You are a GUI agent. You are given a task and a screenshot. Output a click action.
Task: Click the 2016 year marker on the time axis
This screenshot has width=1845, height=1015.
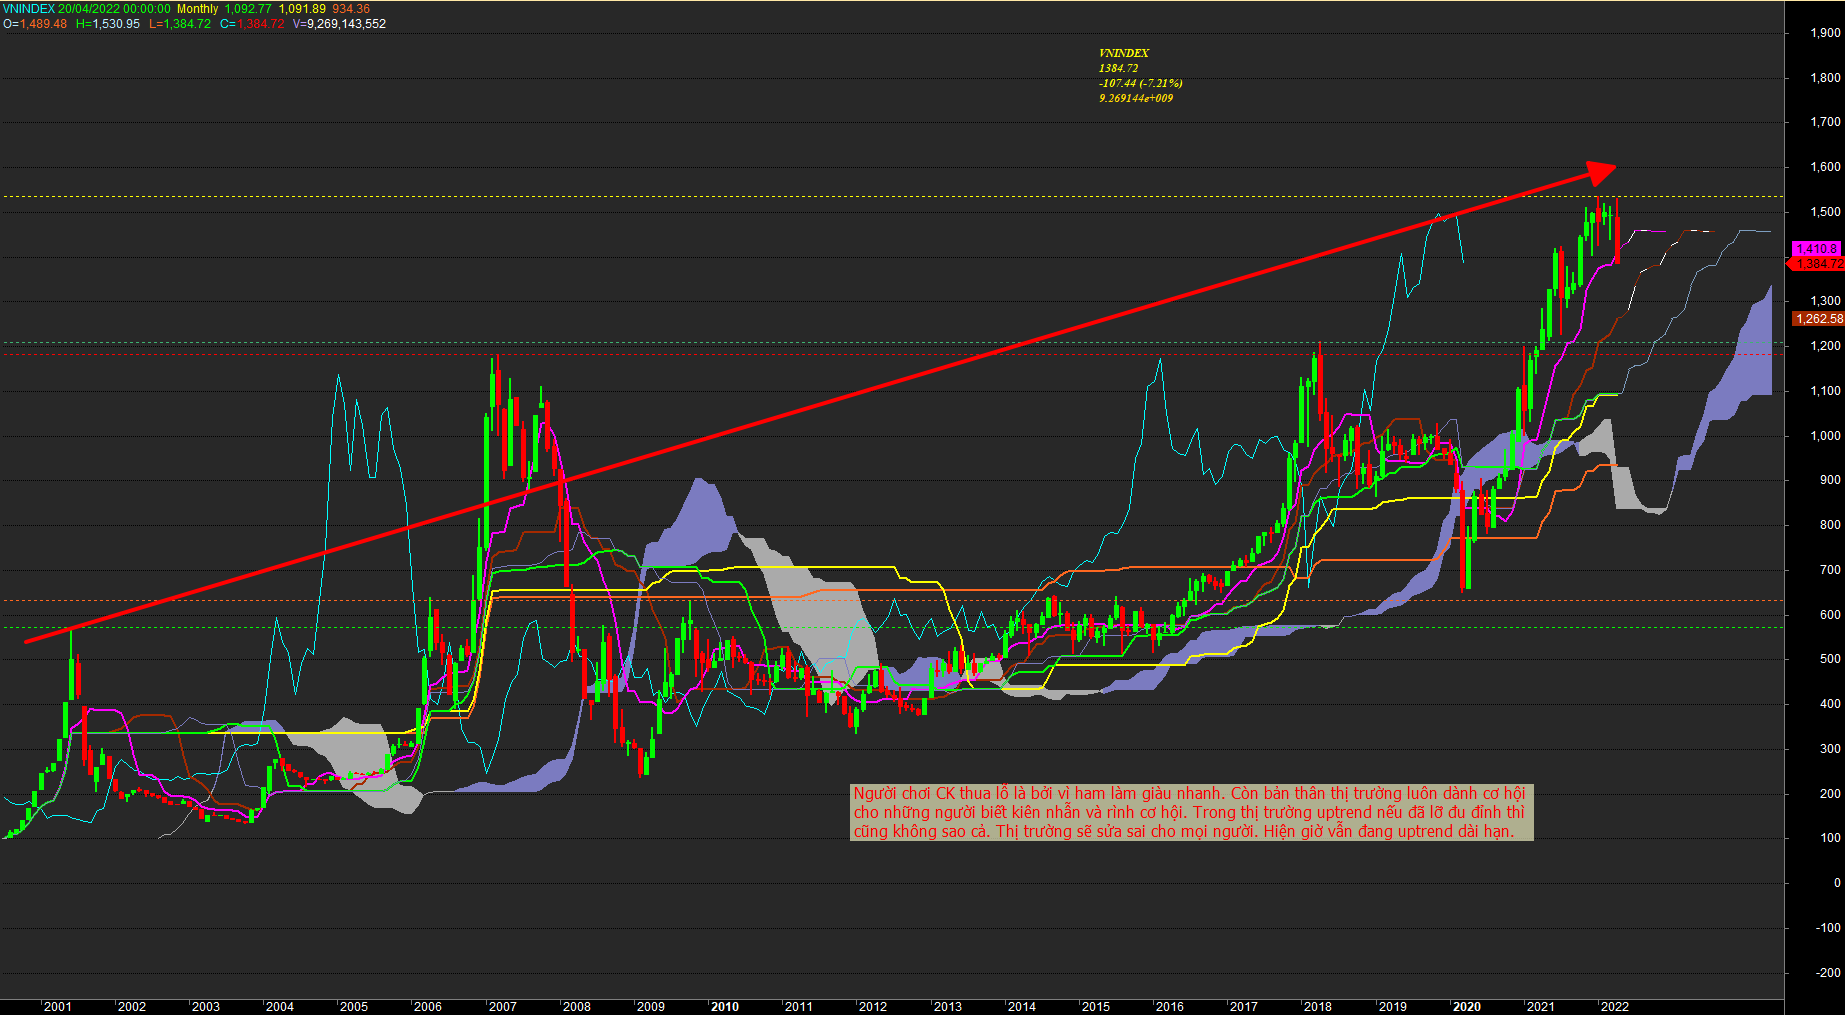click(1170, 1007)
